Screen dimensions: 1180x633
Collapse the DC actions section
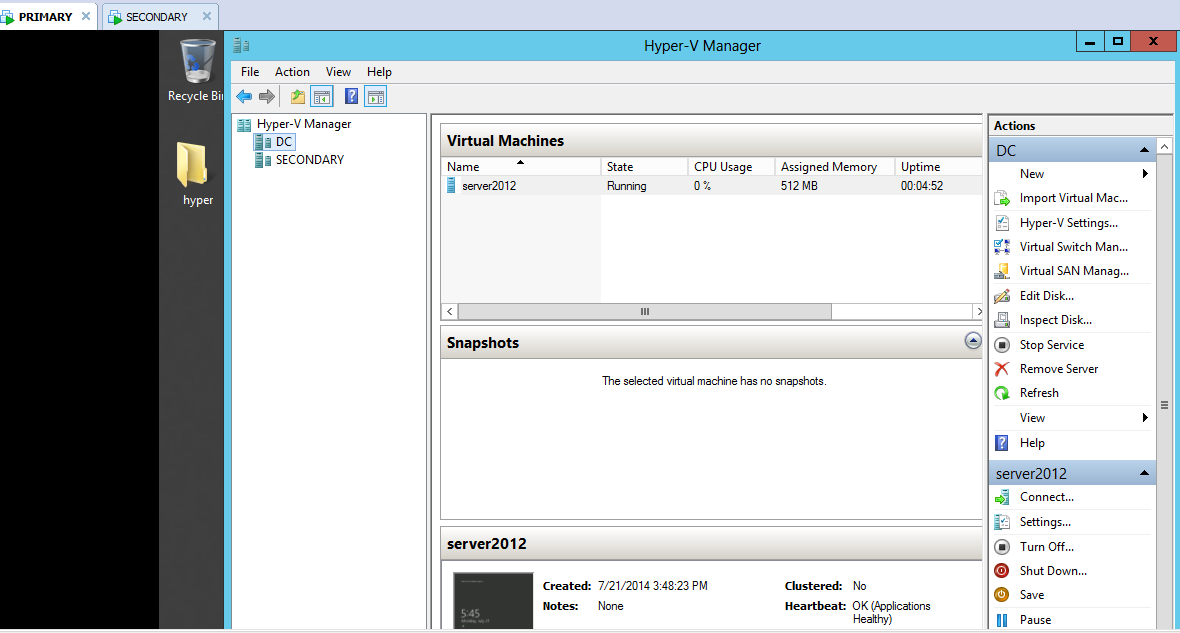coord(1144,150)
